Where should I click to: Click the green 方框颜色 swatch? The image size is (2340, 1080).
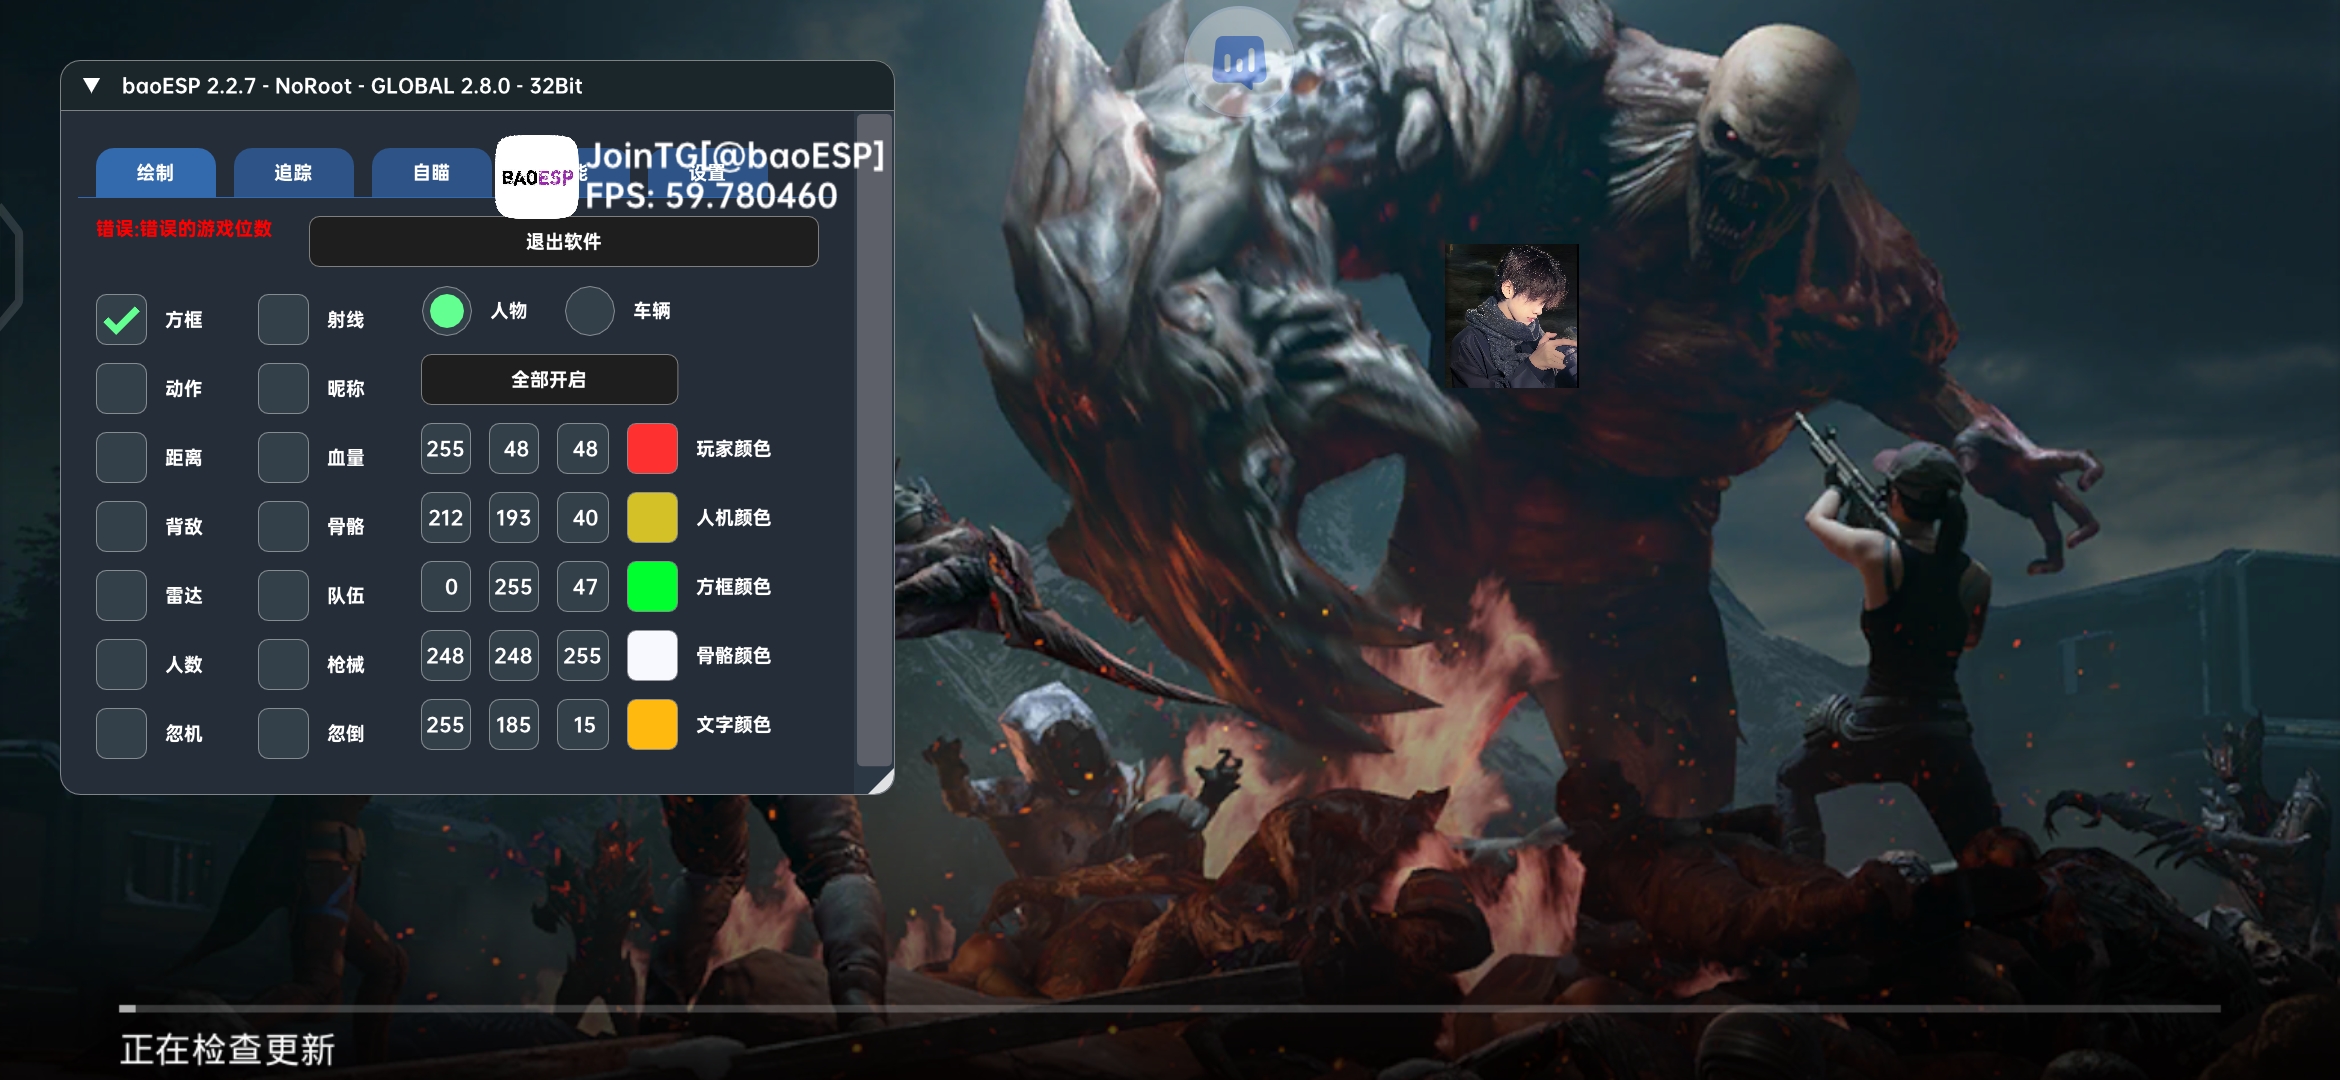click(x=652, y=587)
